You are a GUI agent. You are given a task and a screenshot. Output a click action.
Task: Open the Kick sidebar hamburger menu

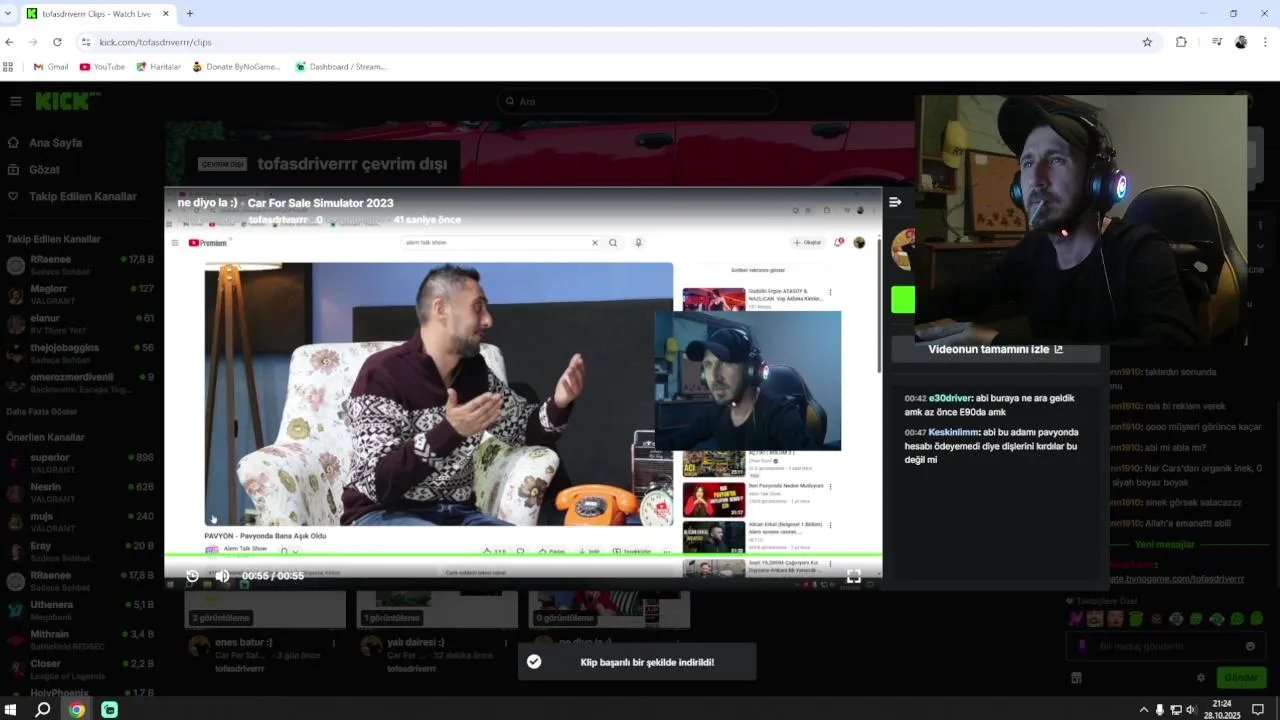point(15,101)
